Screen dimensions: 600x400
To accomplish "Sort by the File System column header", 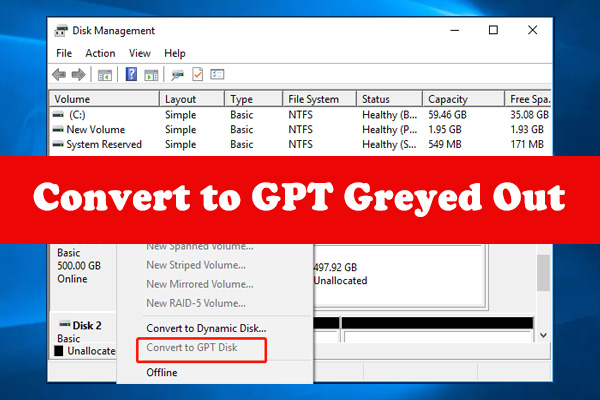I will 320,99.
